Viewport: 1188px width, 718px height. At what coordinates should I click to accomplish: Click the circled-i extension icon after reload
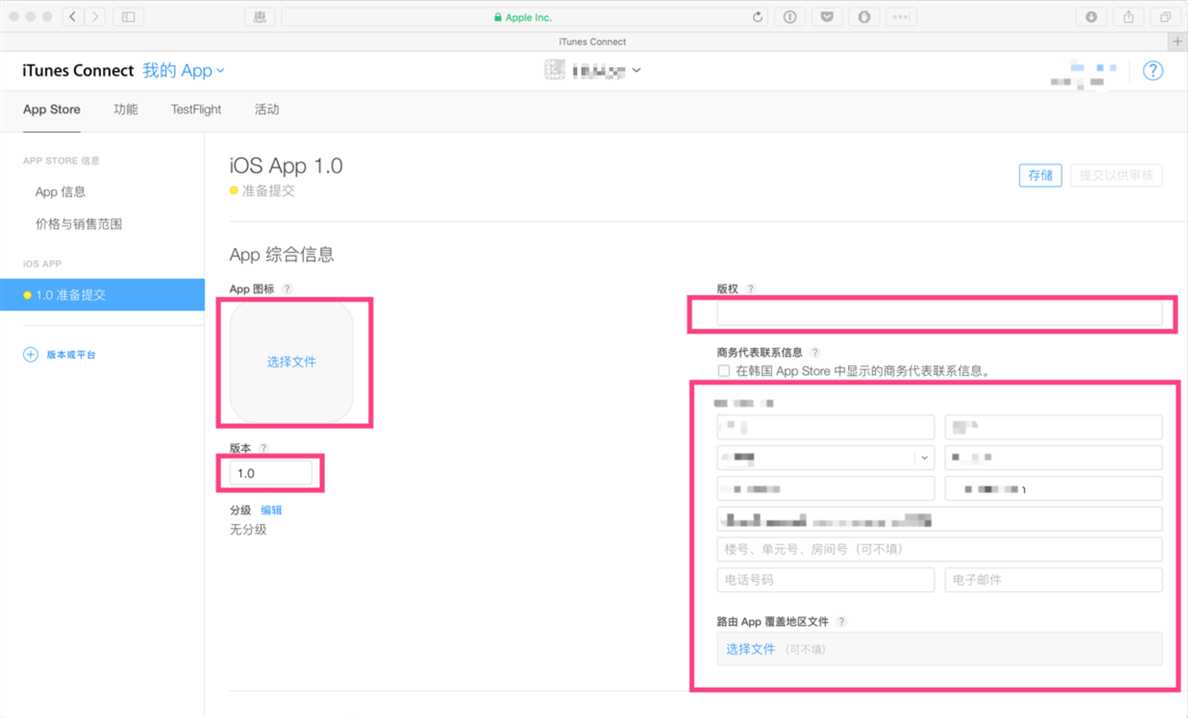coord(789,17)
